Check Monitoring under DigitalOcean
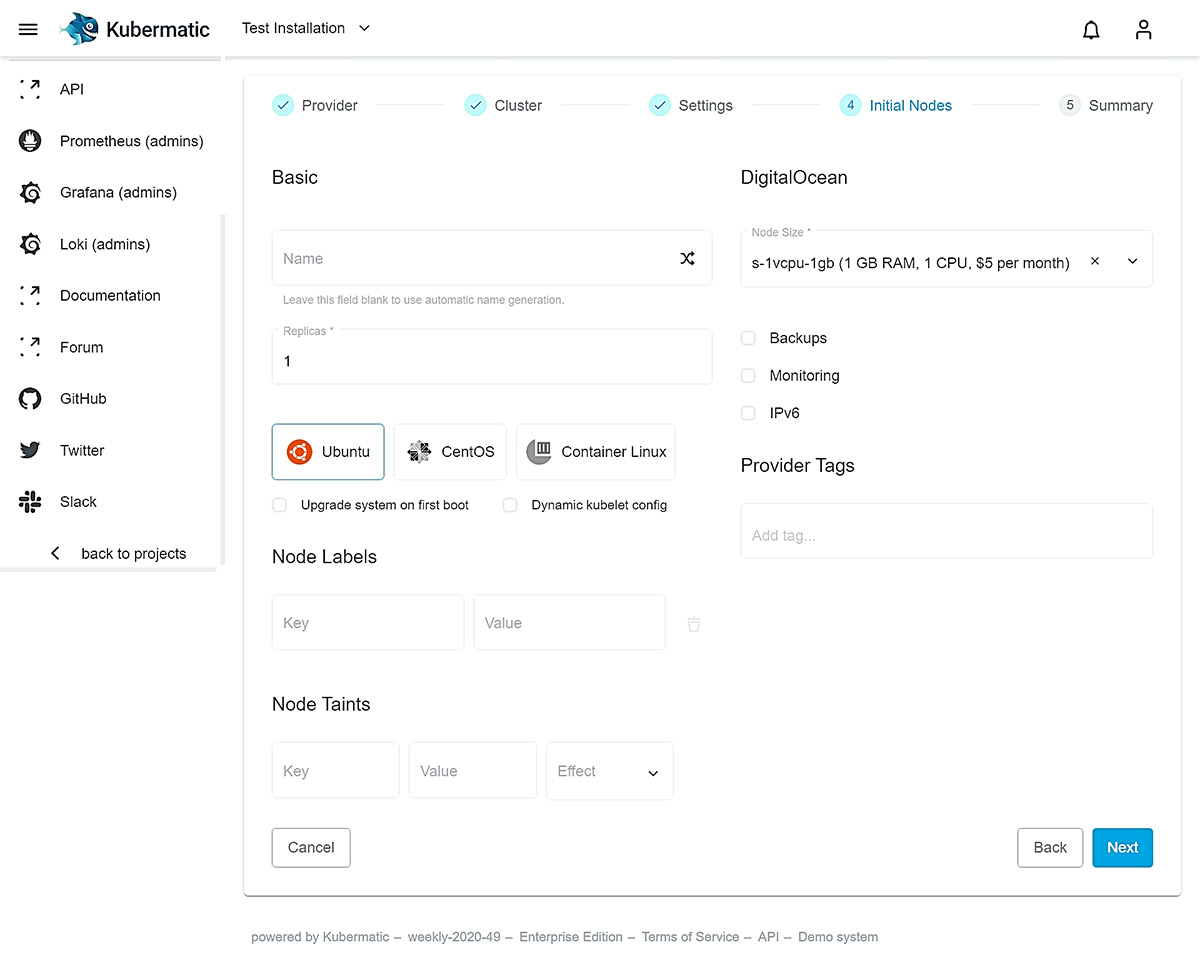 coord(748,376)
